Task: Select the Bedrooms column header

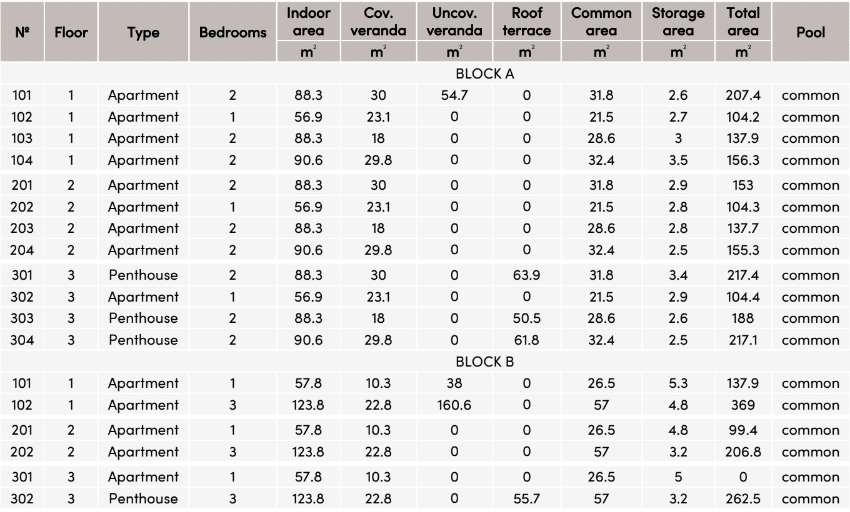Action: tap(233, 32)
